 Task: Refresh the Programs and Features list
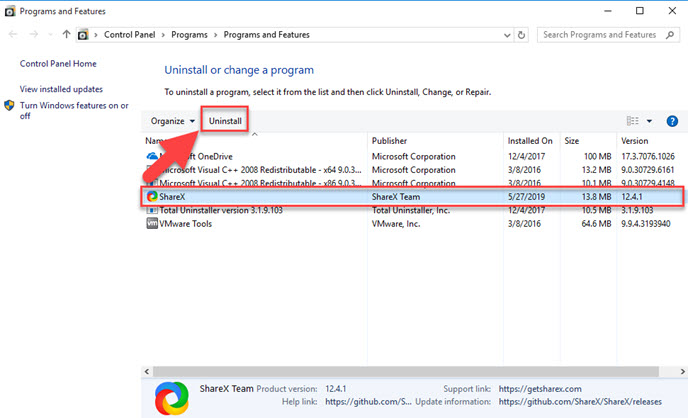[521, 35]
